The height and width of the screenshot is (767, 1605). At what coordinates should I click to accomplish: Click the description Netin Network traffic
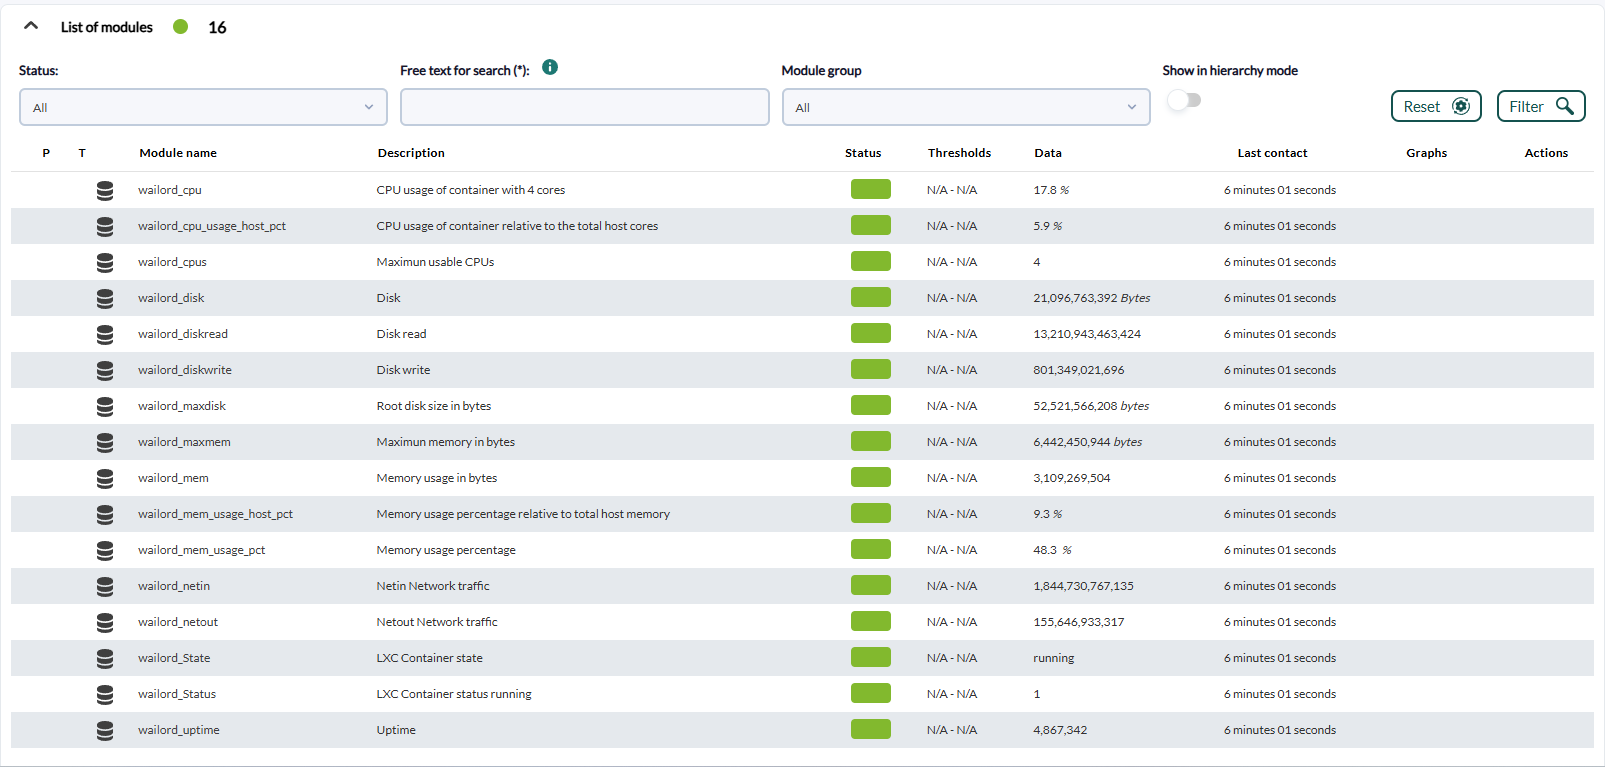[433, 586]
